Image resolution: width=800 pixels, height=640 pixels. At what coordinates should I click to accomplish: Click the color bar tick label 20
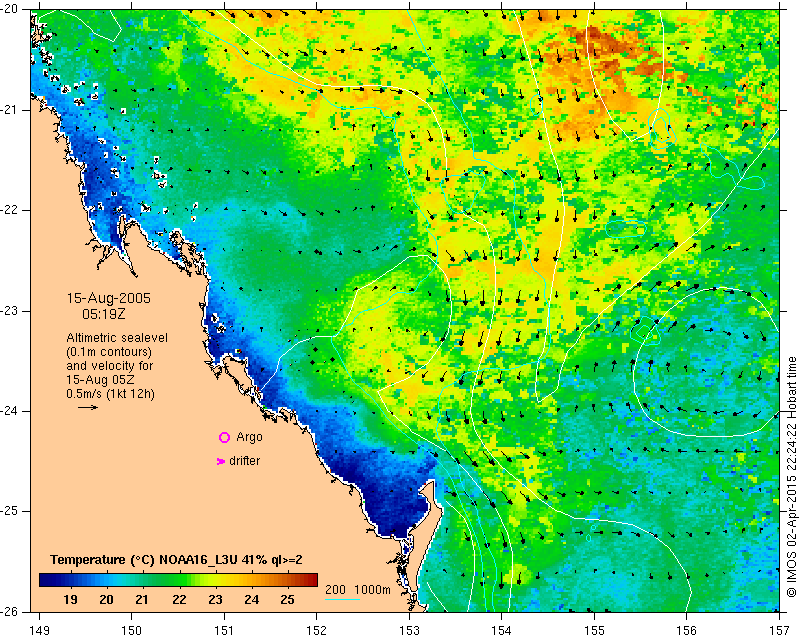point(106,599)
